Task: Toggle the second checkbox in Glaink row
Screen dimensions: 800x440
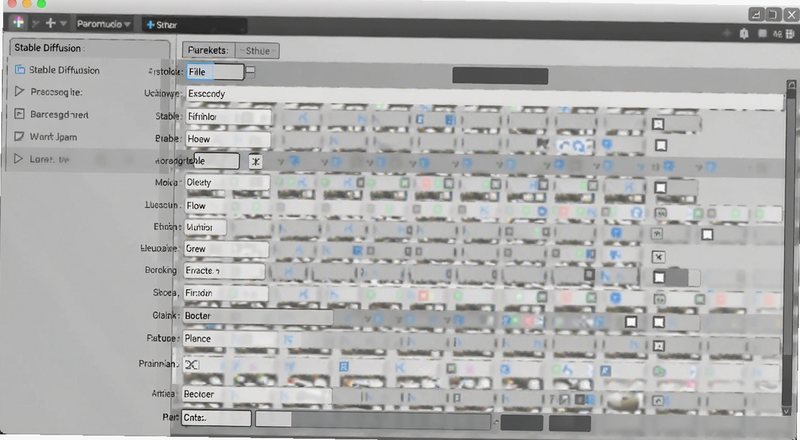Action: click(659, 322)
